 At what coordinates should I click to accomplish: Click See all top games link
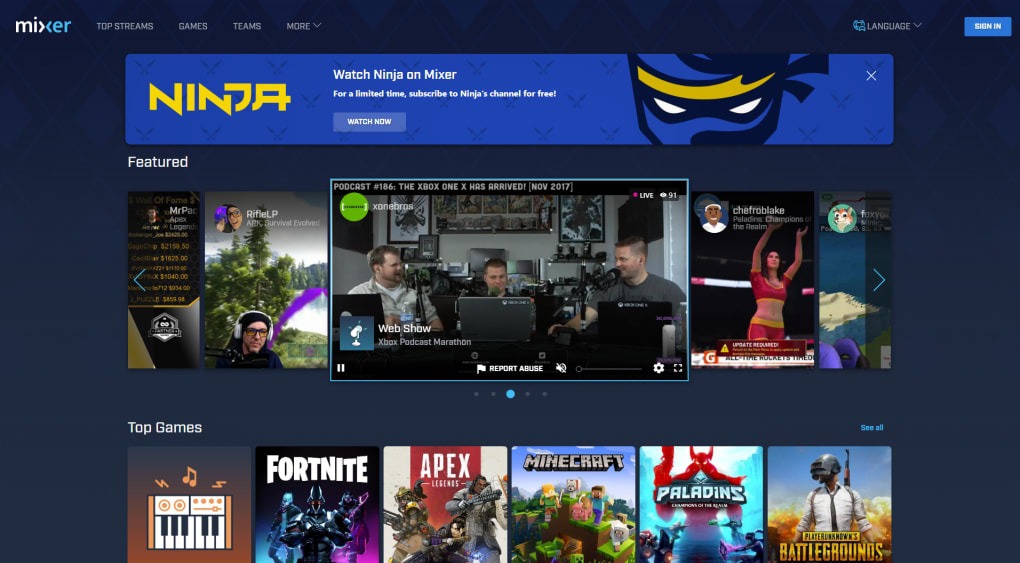pyautogui.click(x=872, y=428)
